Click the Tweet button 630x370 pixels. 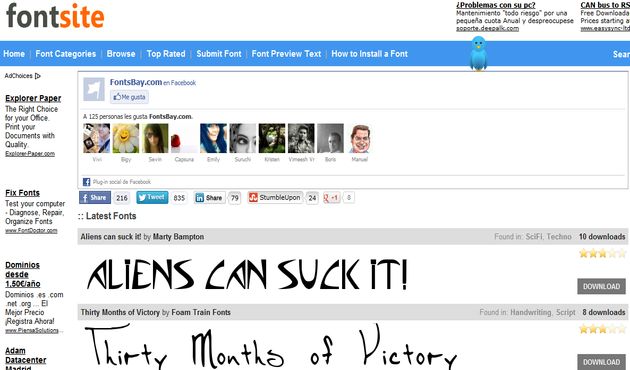[152, 197]
